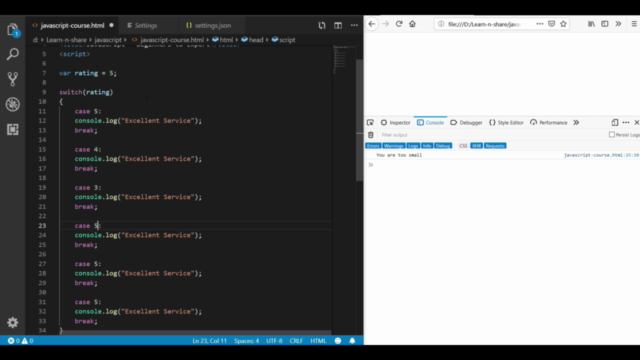The image size is (640, 360).
Task: Open devtools customize ellipsis menu
Action: pos(626,122)
